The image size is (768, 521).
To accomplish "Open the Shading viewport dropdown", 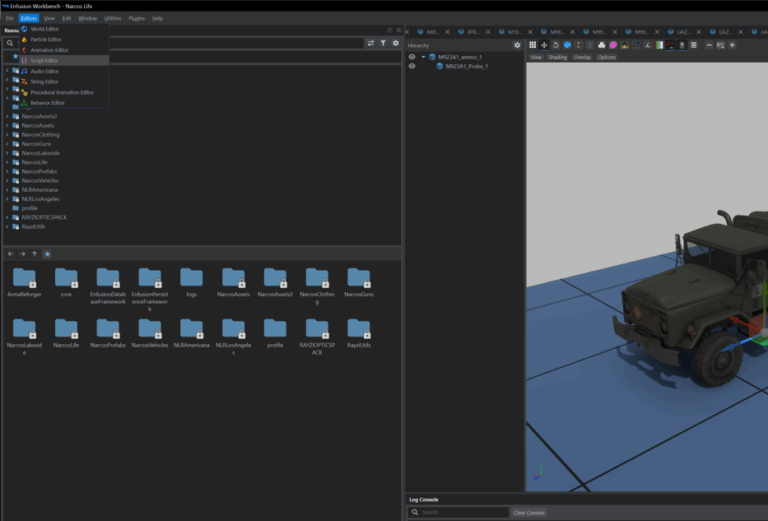I will [557, 57].
